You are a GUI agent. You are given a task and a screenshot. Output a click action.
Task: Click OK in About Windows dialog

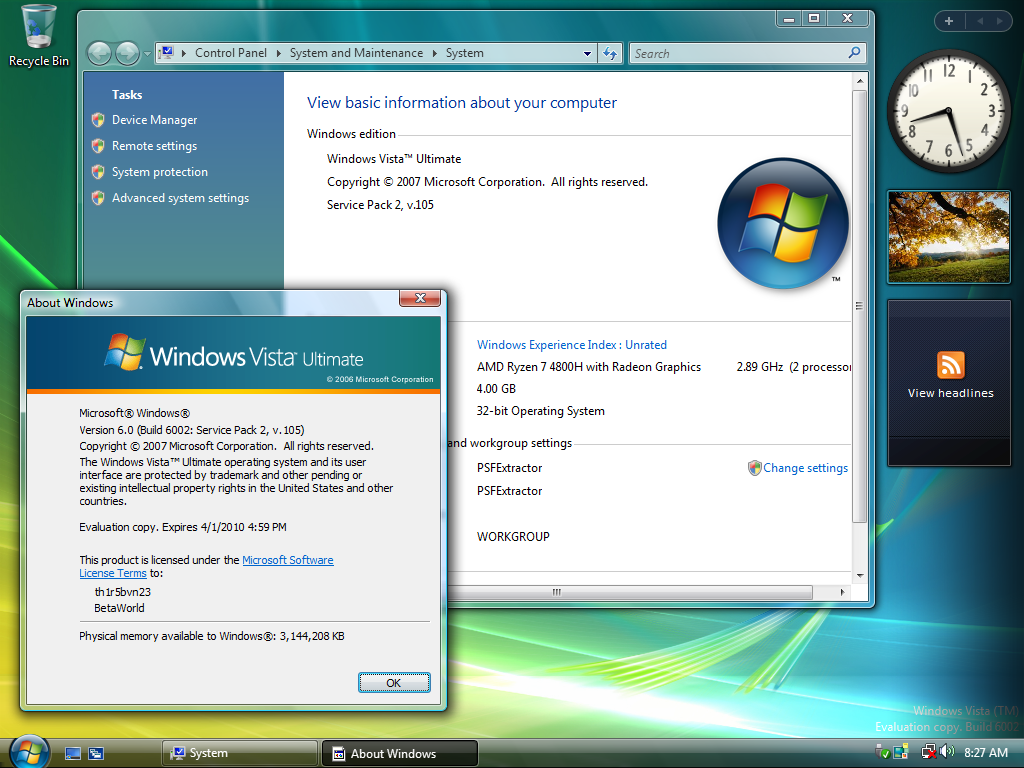click(394, 682)
